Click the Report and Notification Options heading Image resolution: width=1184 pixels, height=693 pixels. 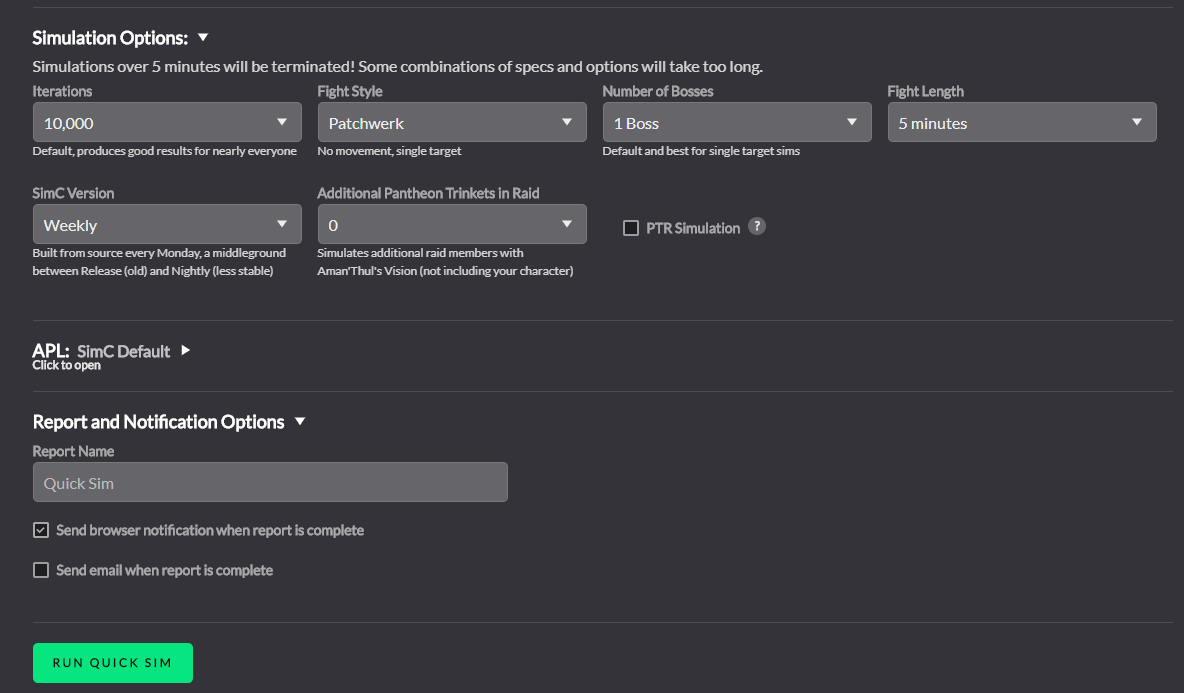(x=159, y=422)
